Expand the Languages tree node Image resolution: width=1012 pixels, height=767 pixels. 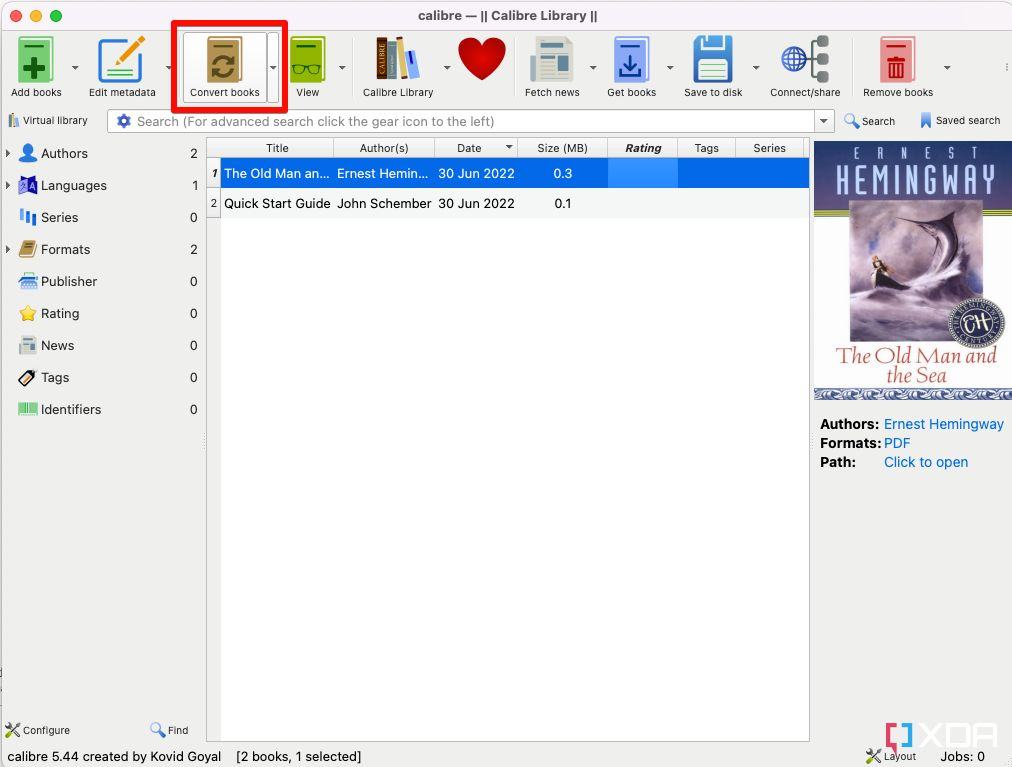click(8, 185)
